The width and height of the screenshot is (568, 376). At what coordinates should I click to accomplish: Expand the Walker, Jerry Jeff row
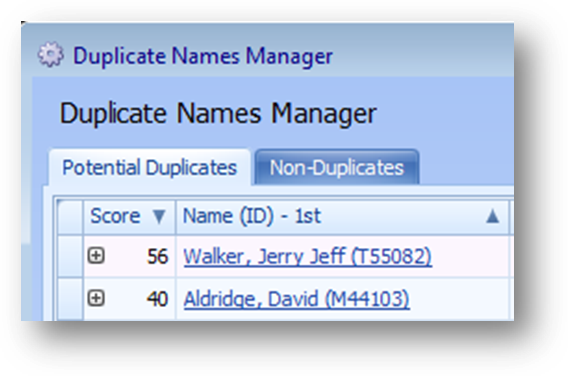coord(96,256)
